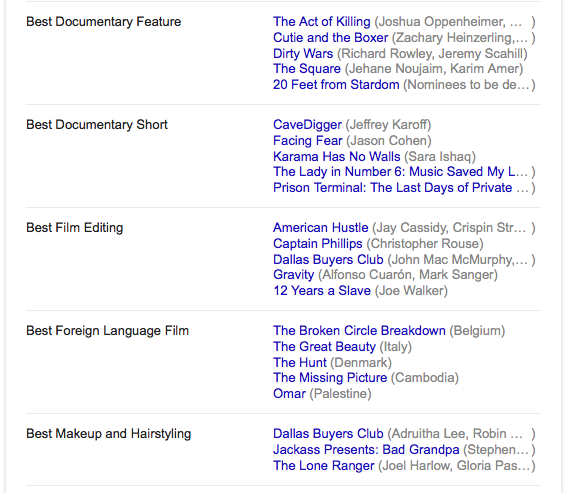The height and width of the screenshot is (493, 566).
Task: Open Jackass Presents: Bad Grandpa link
Action: pyautogui.click(x=366, y=450)
